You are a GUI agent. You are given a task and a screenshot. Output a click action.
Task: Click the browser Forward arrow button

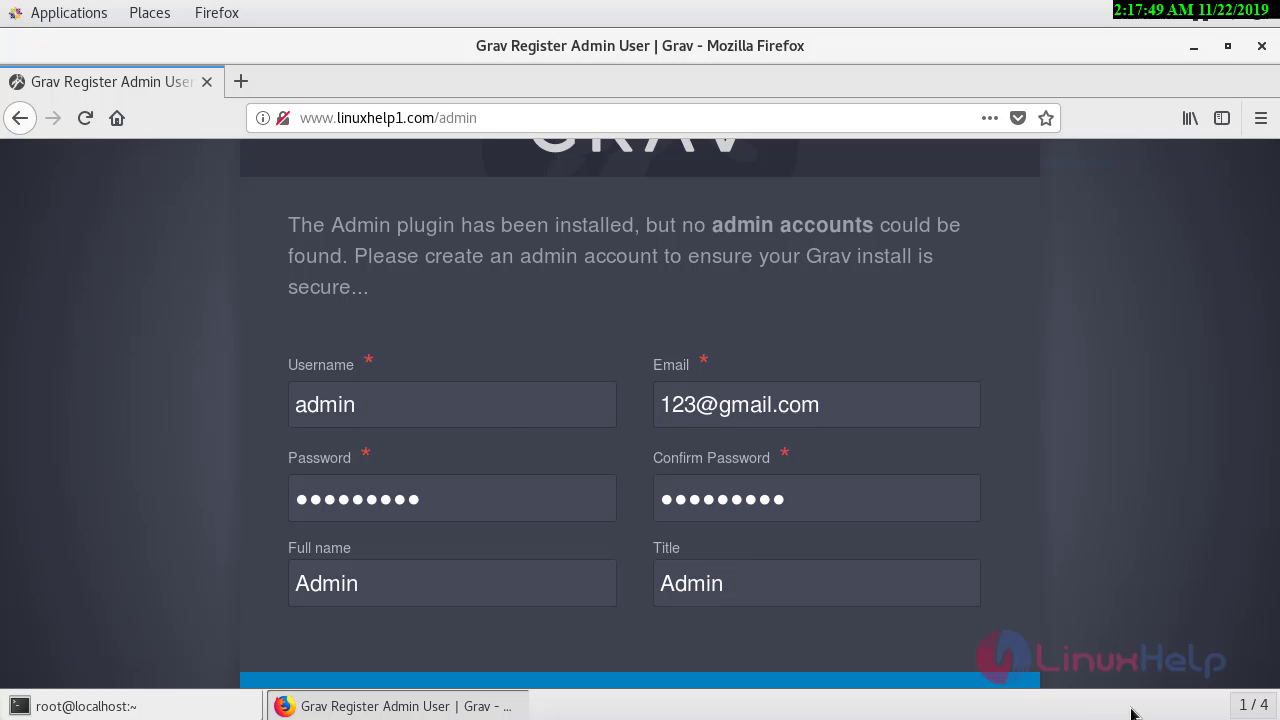pyautogui.click(x=53, y=118)
